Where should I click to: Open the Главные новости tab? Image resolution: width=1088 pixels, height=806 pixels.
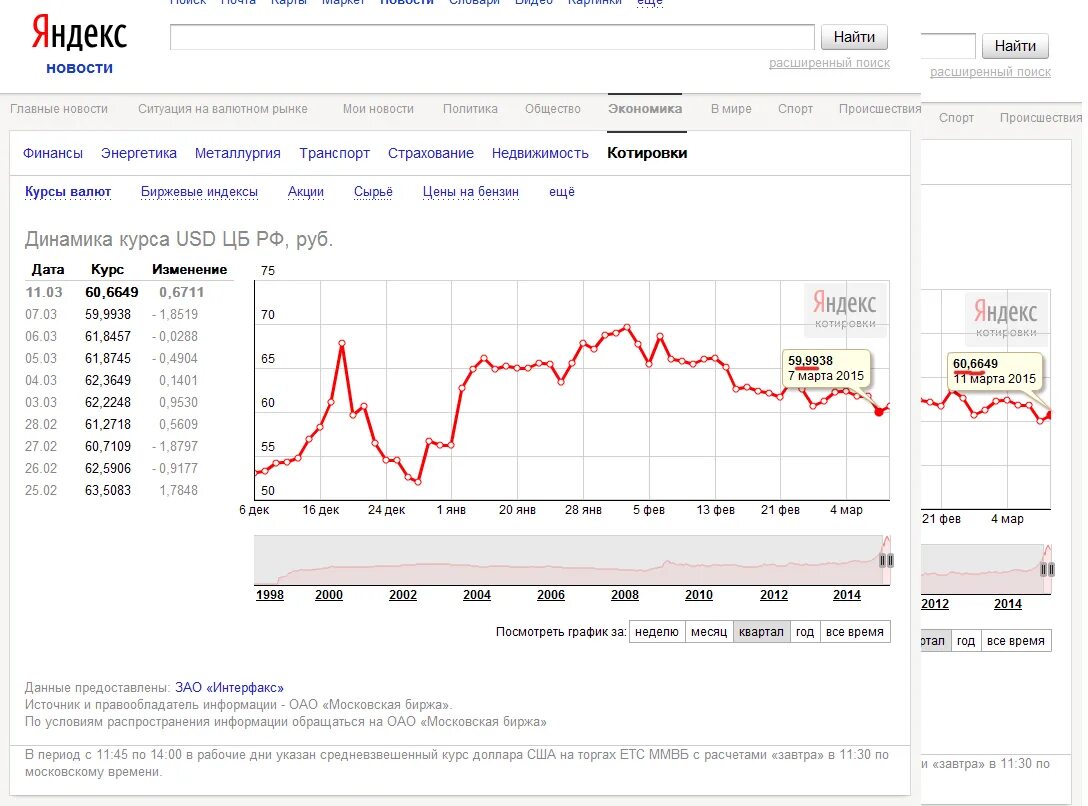[59, 109]
